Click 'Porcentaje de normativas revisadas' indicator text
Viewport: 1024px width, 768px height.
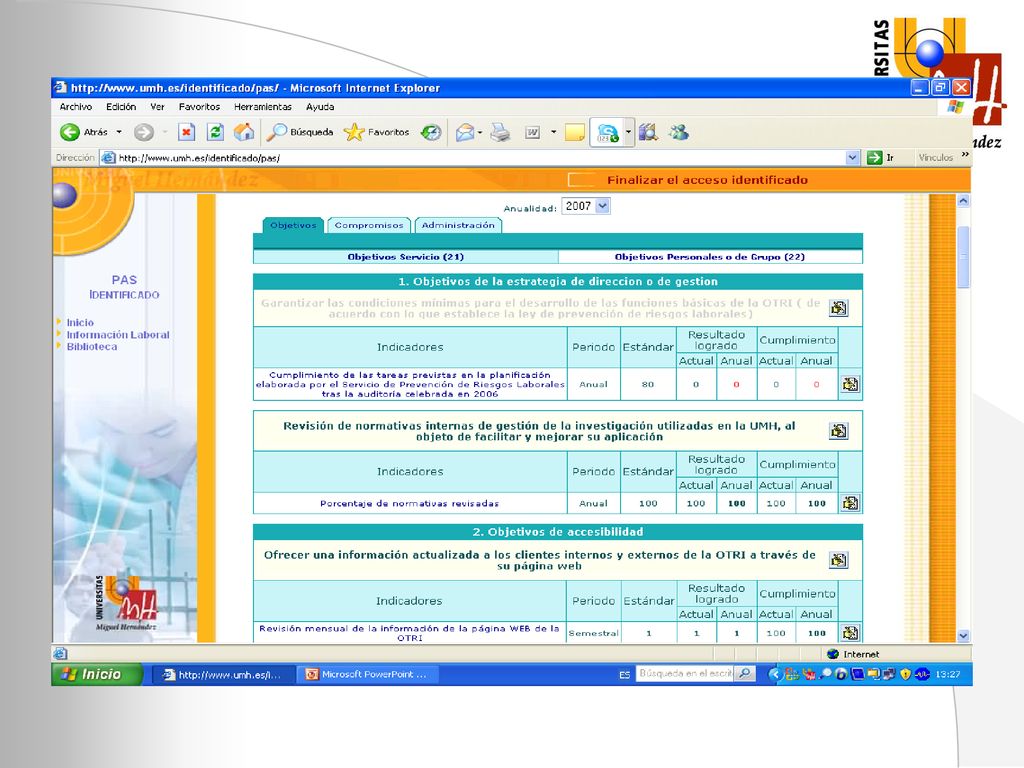(x=409, y=504)
